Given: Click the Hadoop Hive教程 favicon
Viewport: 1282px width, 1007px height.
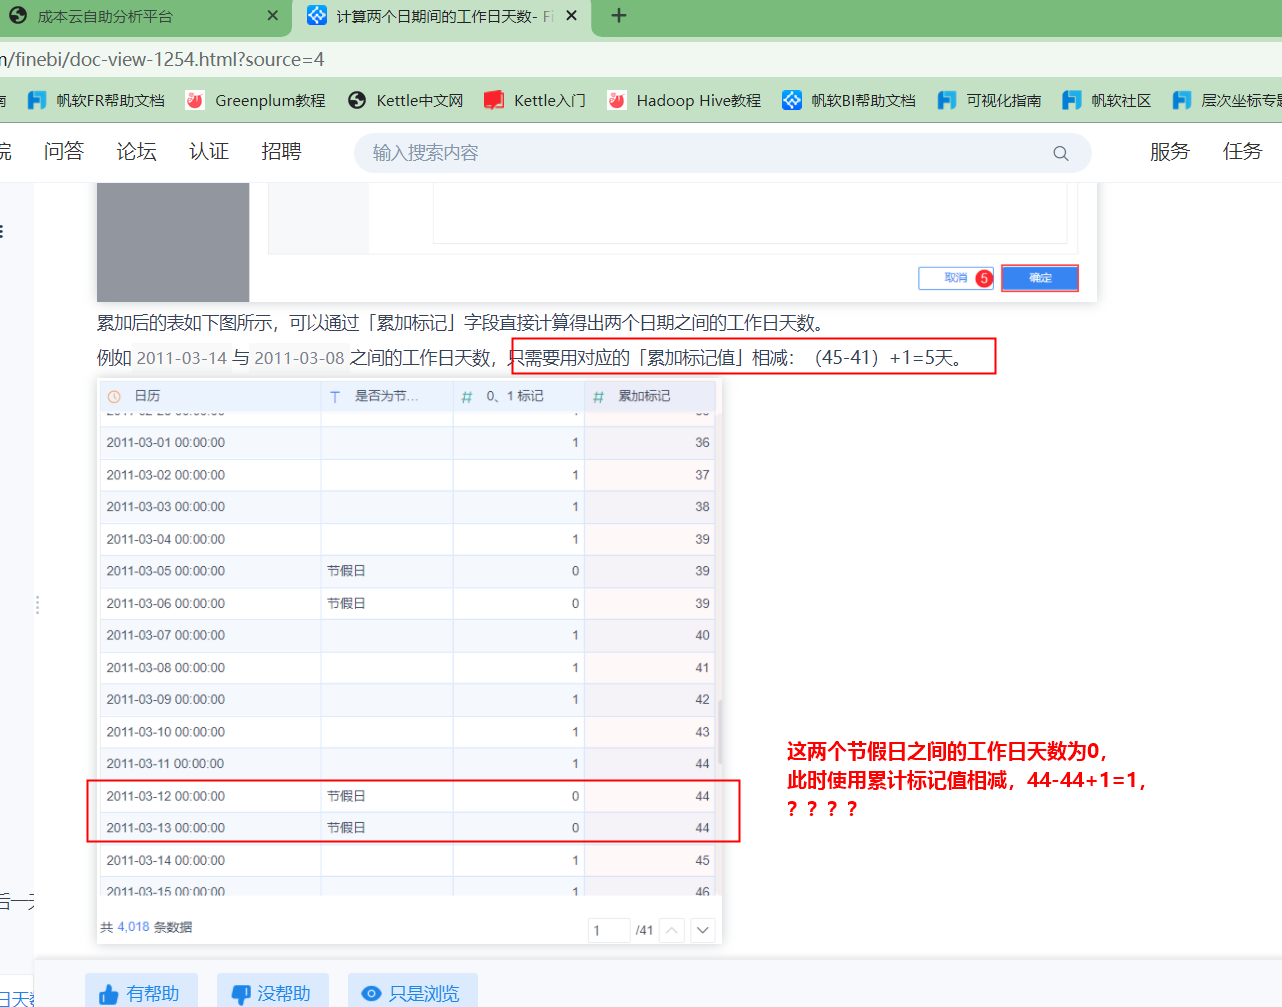Looking at the screenshot, I should pos(617,100).
